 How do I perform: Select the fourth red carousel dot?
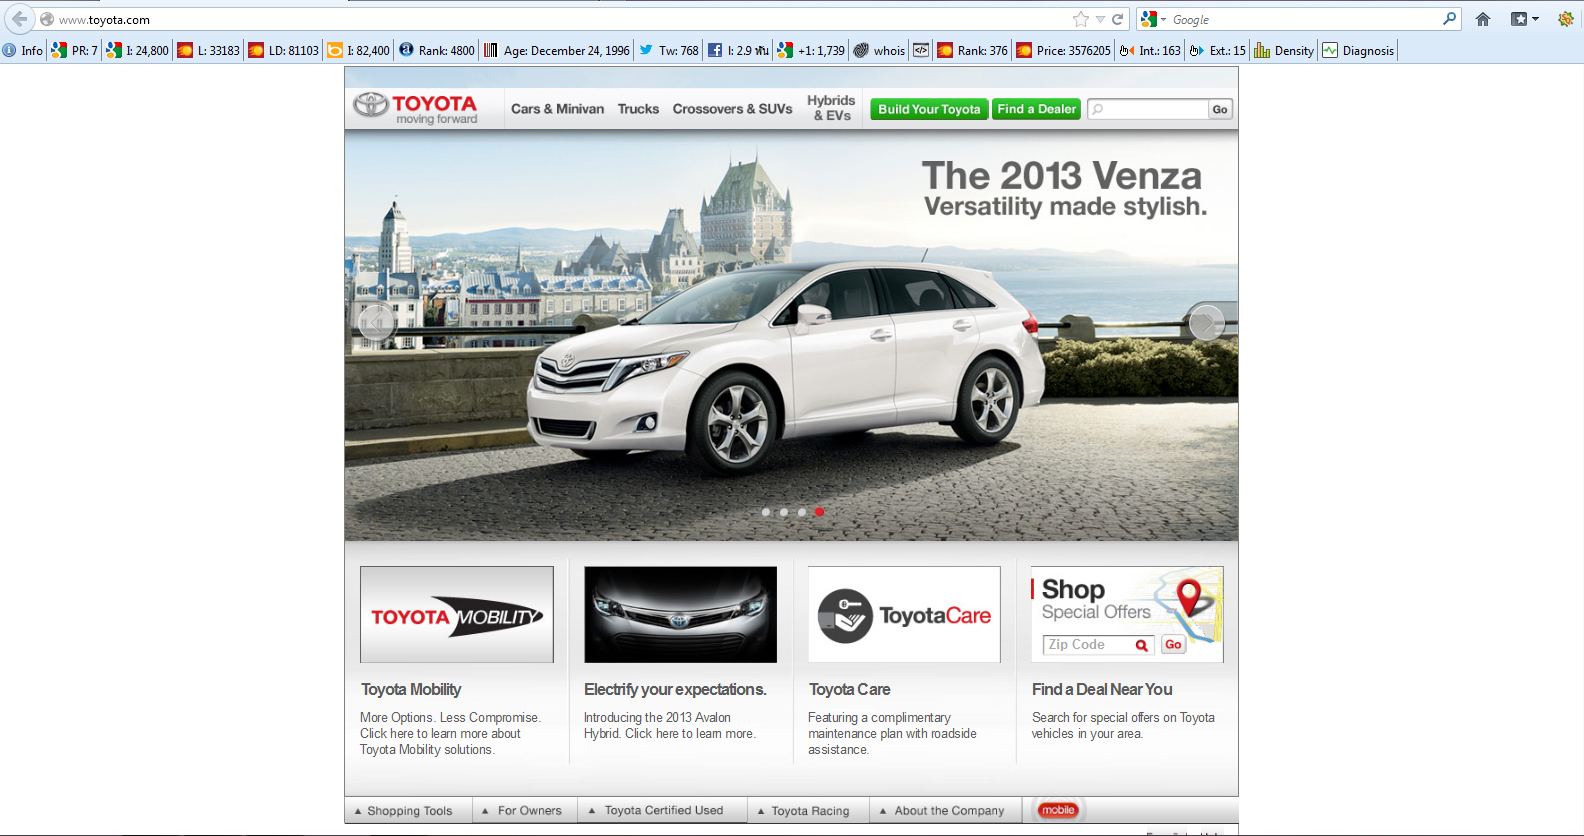(x=820, y=512)
